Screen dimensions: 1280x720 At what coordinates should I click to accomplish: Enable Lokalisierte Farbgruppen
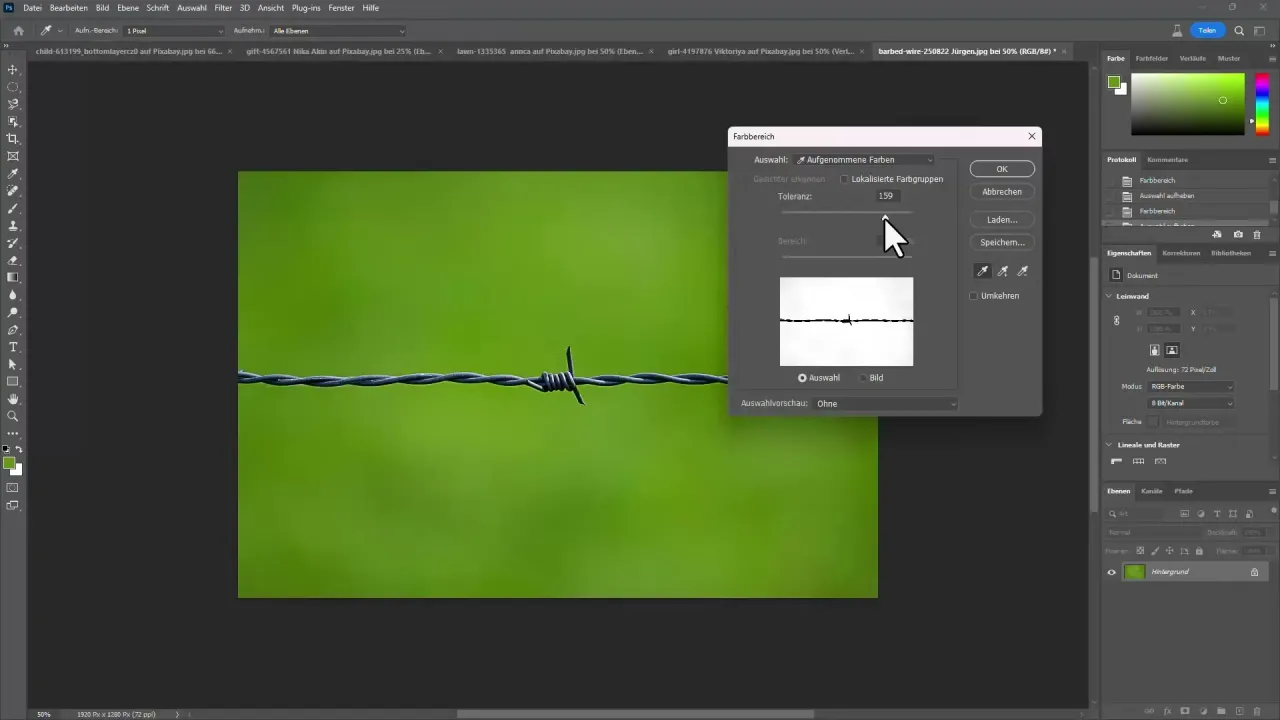click(x=845, y=179)
